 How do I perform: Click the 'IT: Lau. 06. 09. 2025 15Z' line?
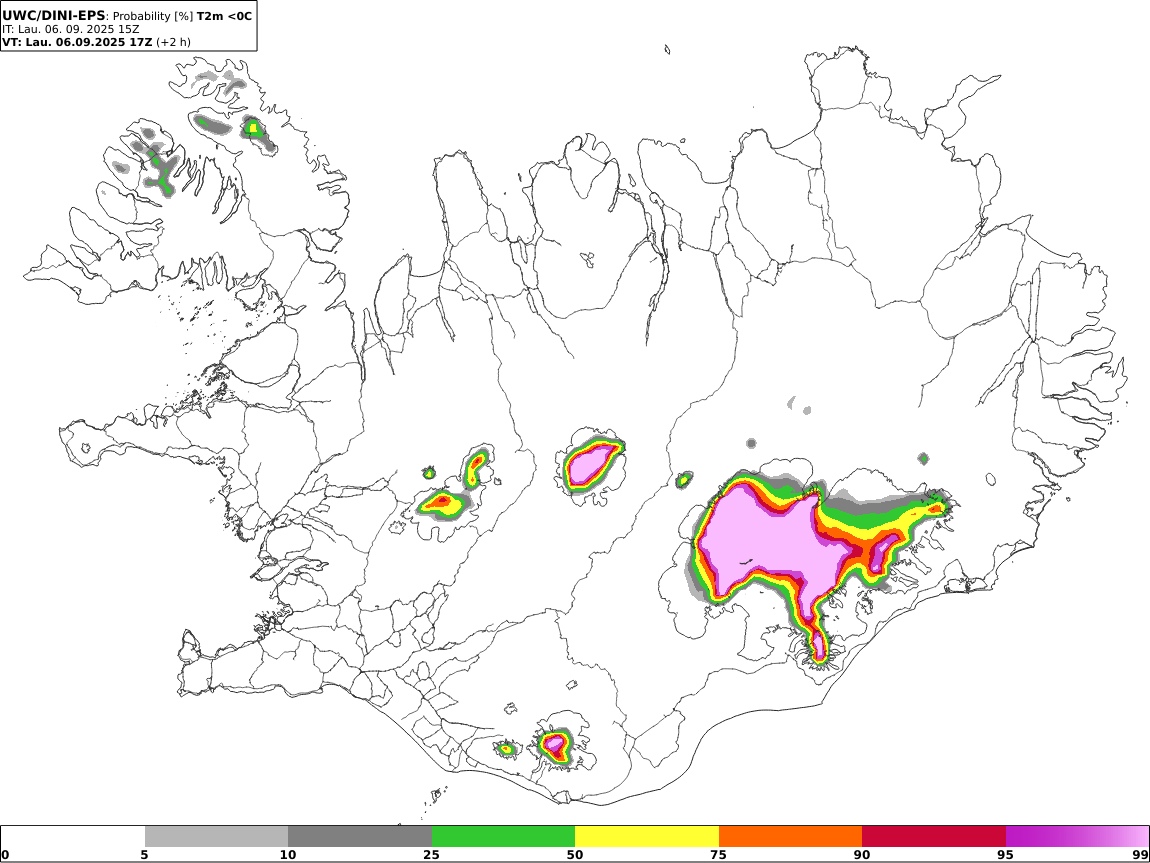point(70,29)
